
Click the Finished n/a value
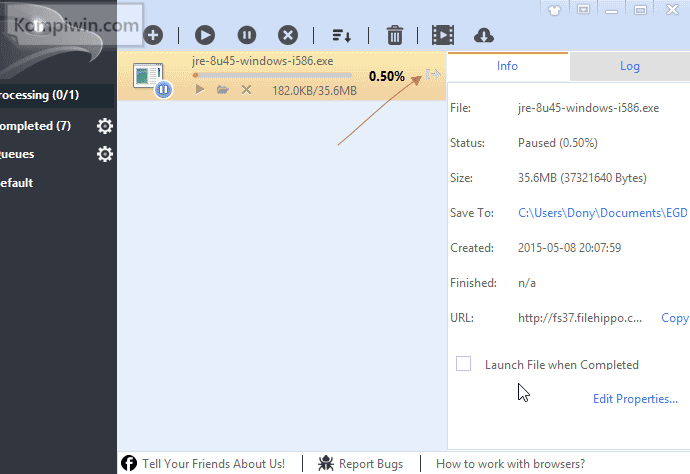[x=527, y=283]
